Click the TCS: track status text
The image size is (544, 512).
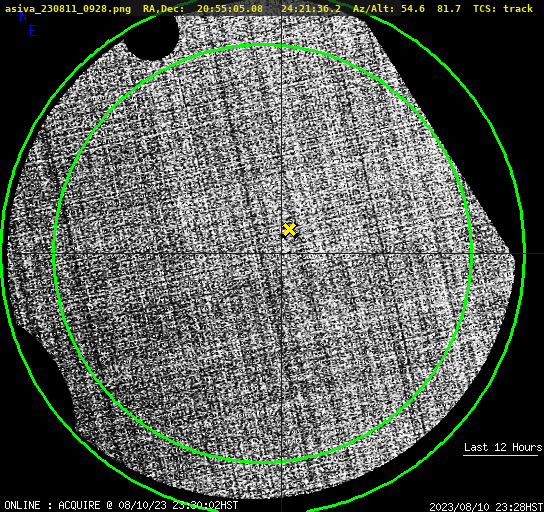(x=503, y=8)
